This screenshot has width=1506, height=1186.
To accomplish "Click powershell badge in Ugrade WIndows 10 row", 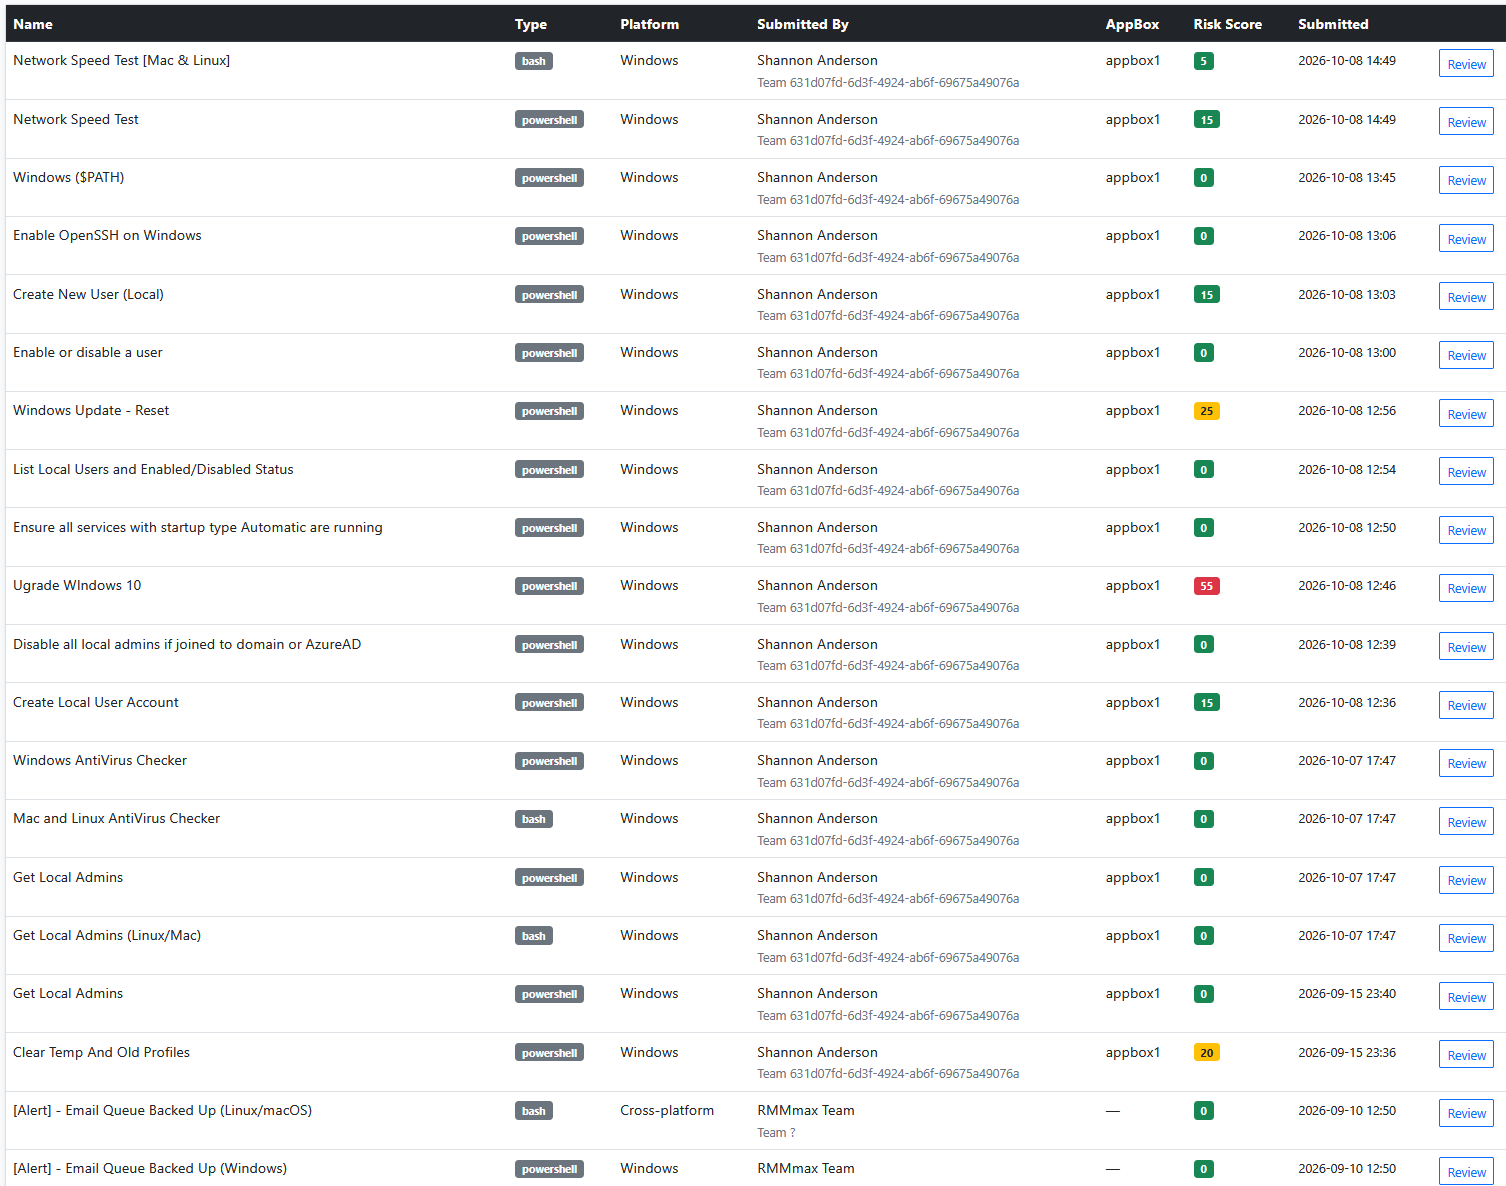I will pyautogui.click(x=549, y=586).
